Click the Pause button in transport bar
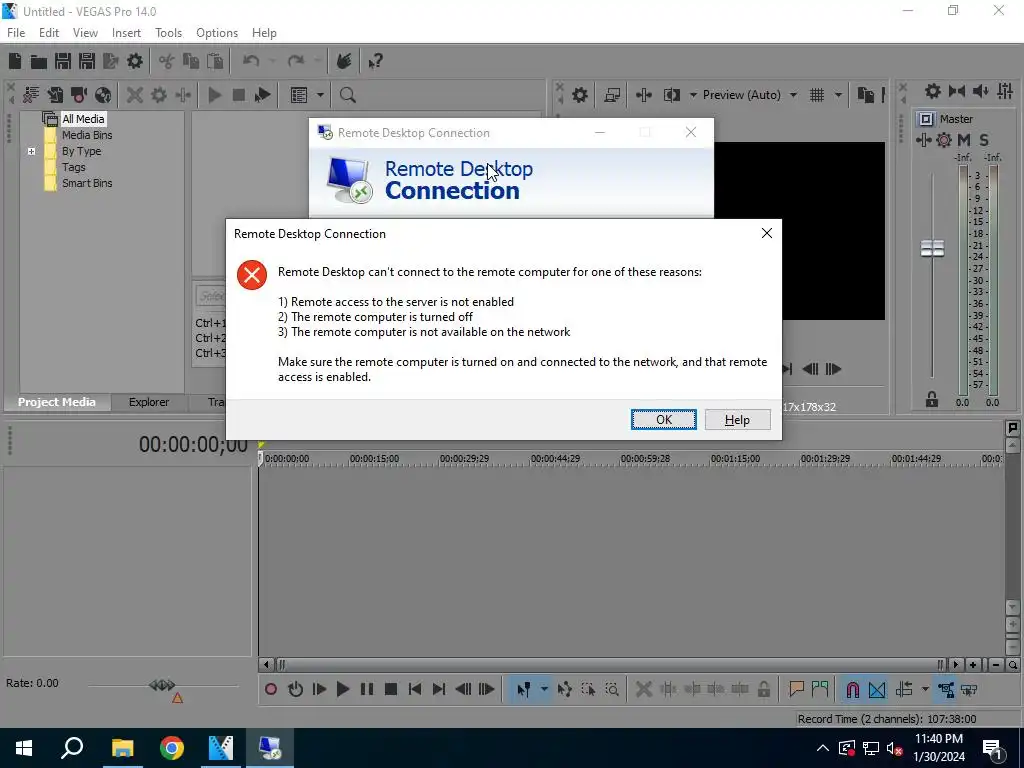Screen dimensions: 1024x768 pyautogui.click(x=367, y=689)
